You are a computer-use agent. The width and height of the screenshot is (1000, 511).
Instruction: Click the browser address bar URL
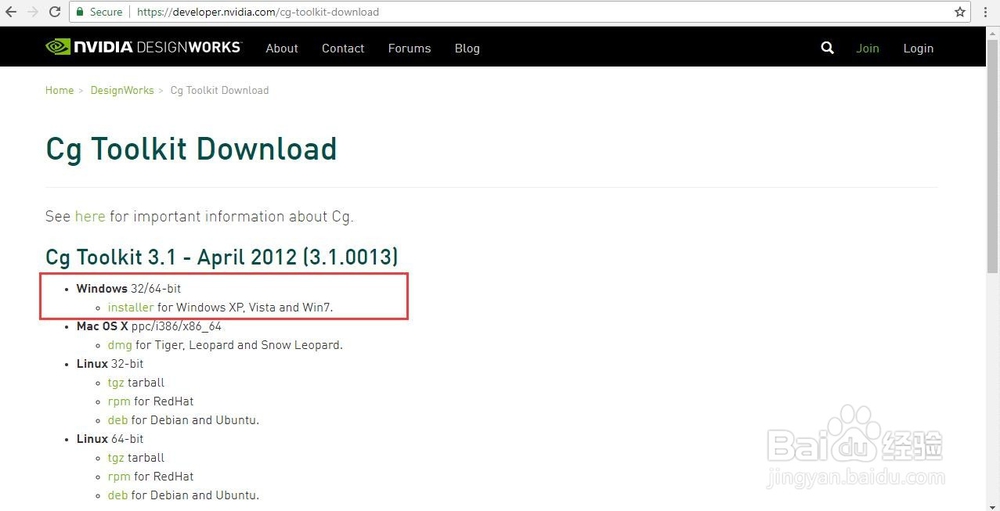pyautogui.click(x=258, y=11)
